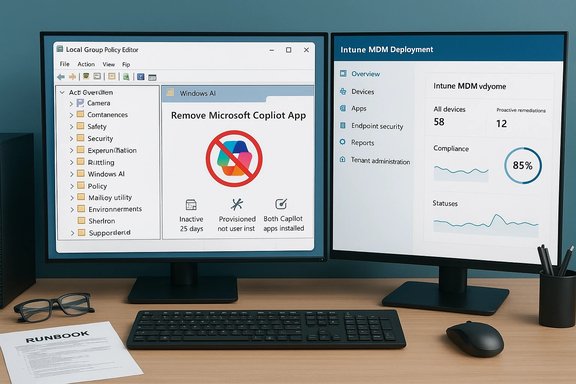Click the Back arrow in Group Policy toolbar
576x384 pixels.
(61, 77)
